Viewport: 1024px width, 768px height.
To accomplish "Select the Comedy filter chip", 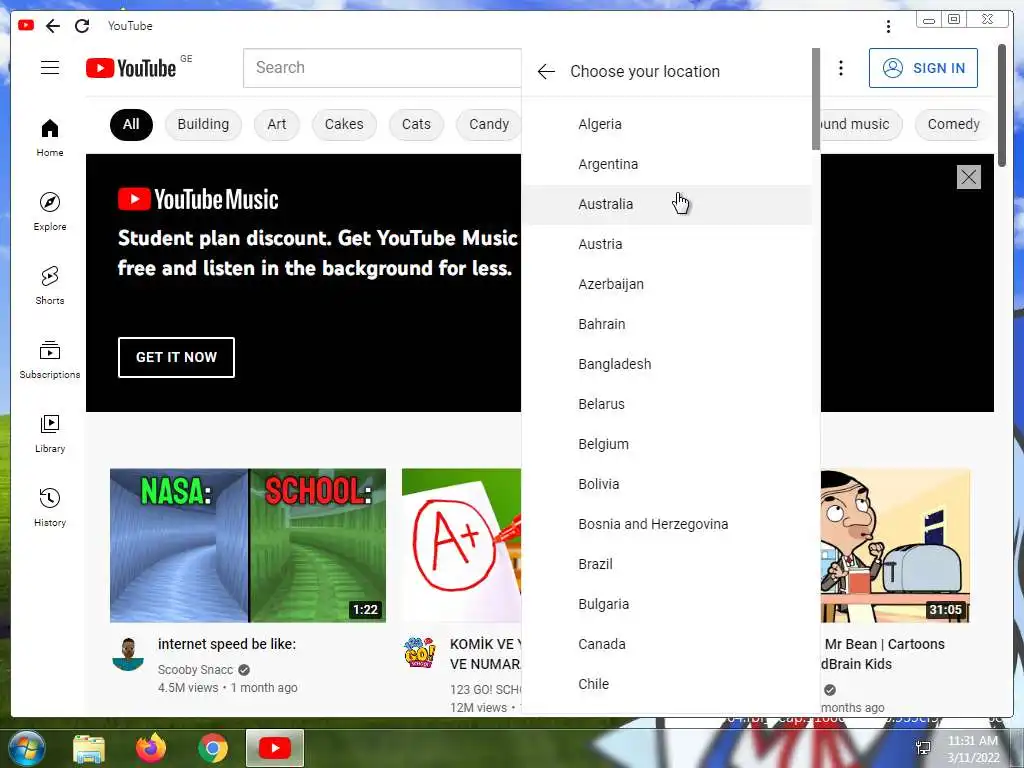I will pyautogui.click(x=953, y=124).
